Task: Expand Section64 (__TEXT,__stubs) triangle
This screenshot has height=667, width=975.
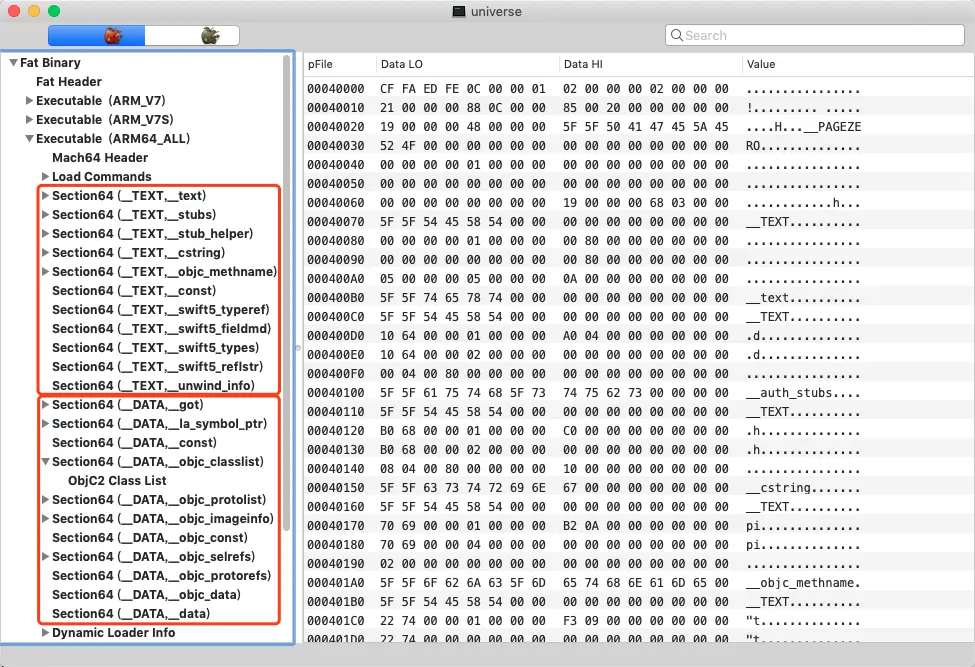Action: pyautogui.click(x=45, y=214)
